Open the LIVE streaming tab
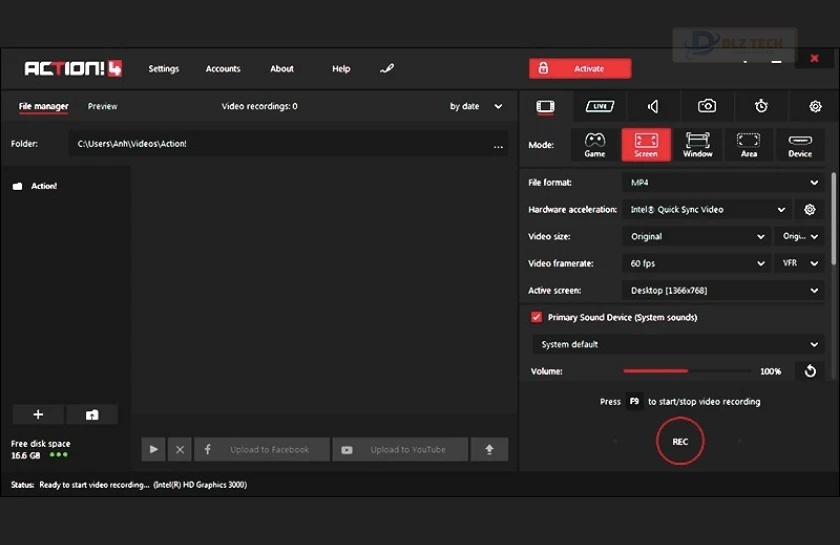This screenshot has width=840, height=545. pyautogui.click(x=599, y=106)
